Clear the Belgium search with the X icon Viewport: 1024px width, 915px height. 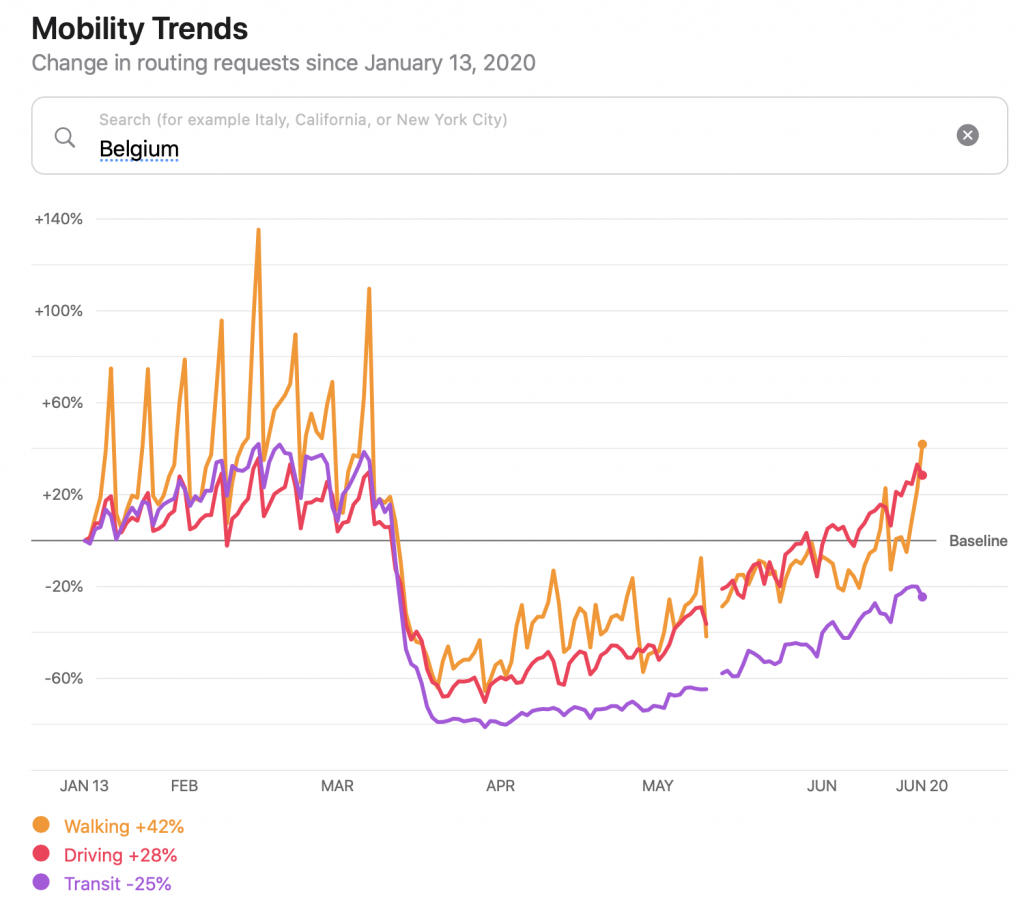click(967, 136)
